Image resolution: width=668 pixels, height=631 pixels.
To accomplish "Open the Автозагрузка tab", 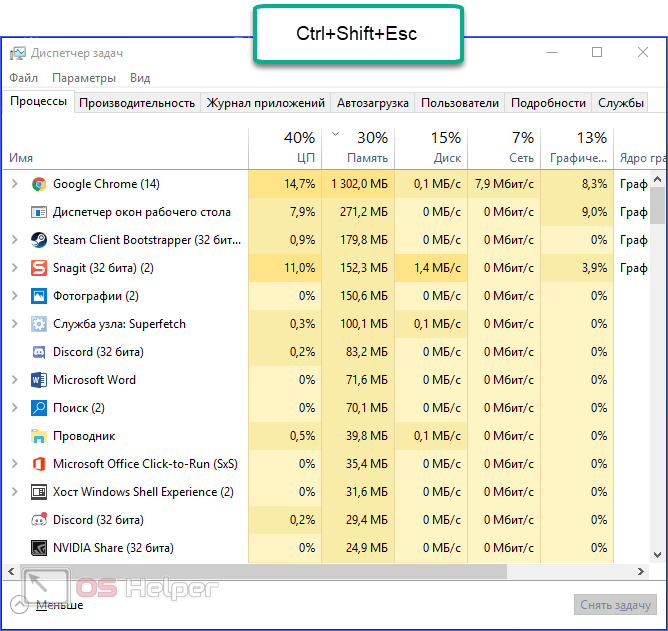I will [x=372, y=103].
